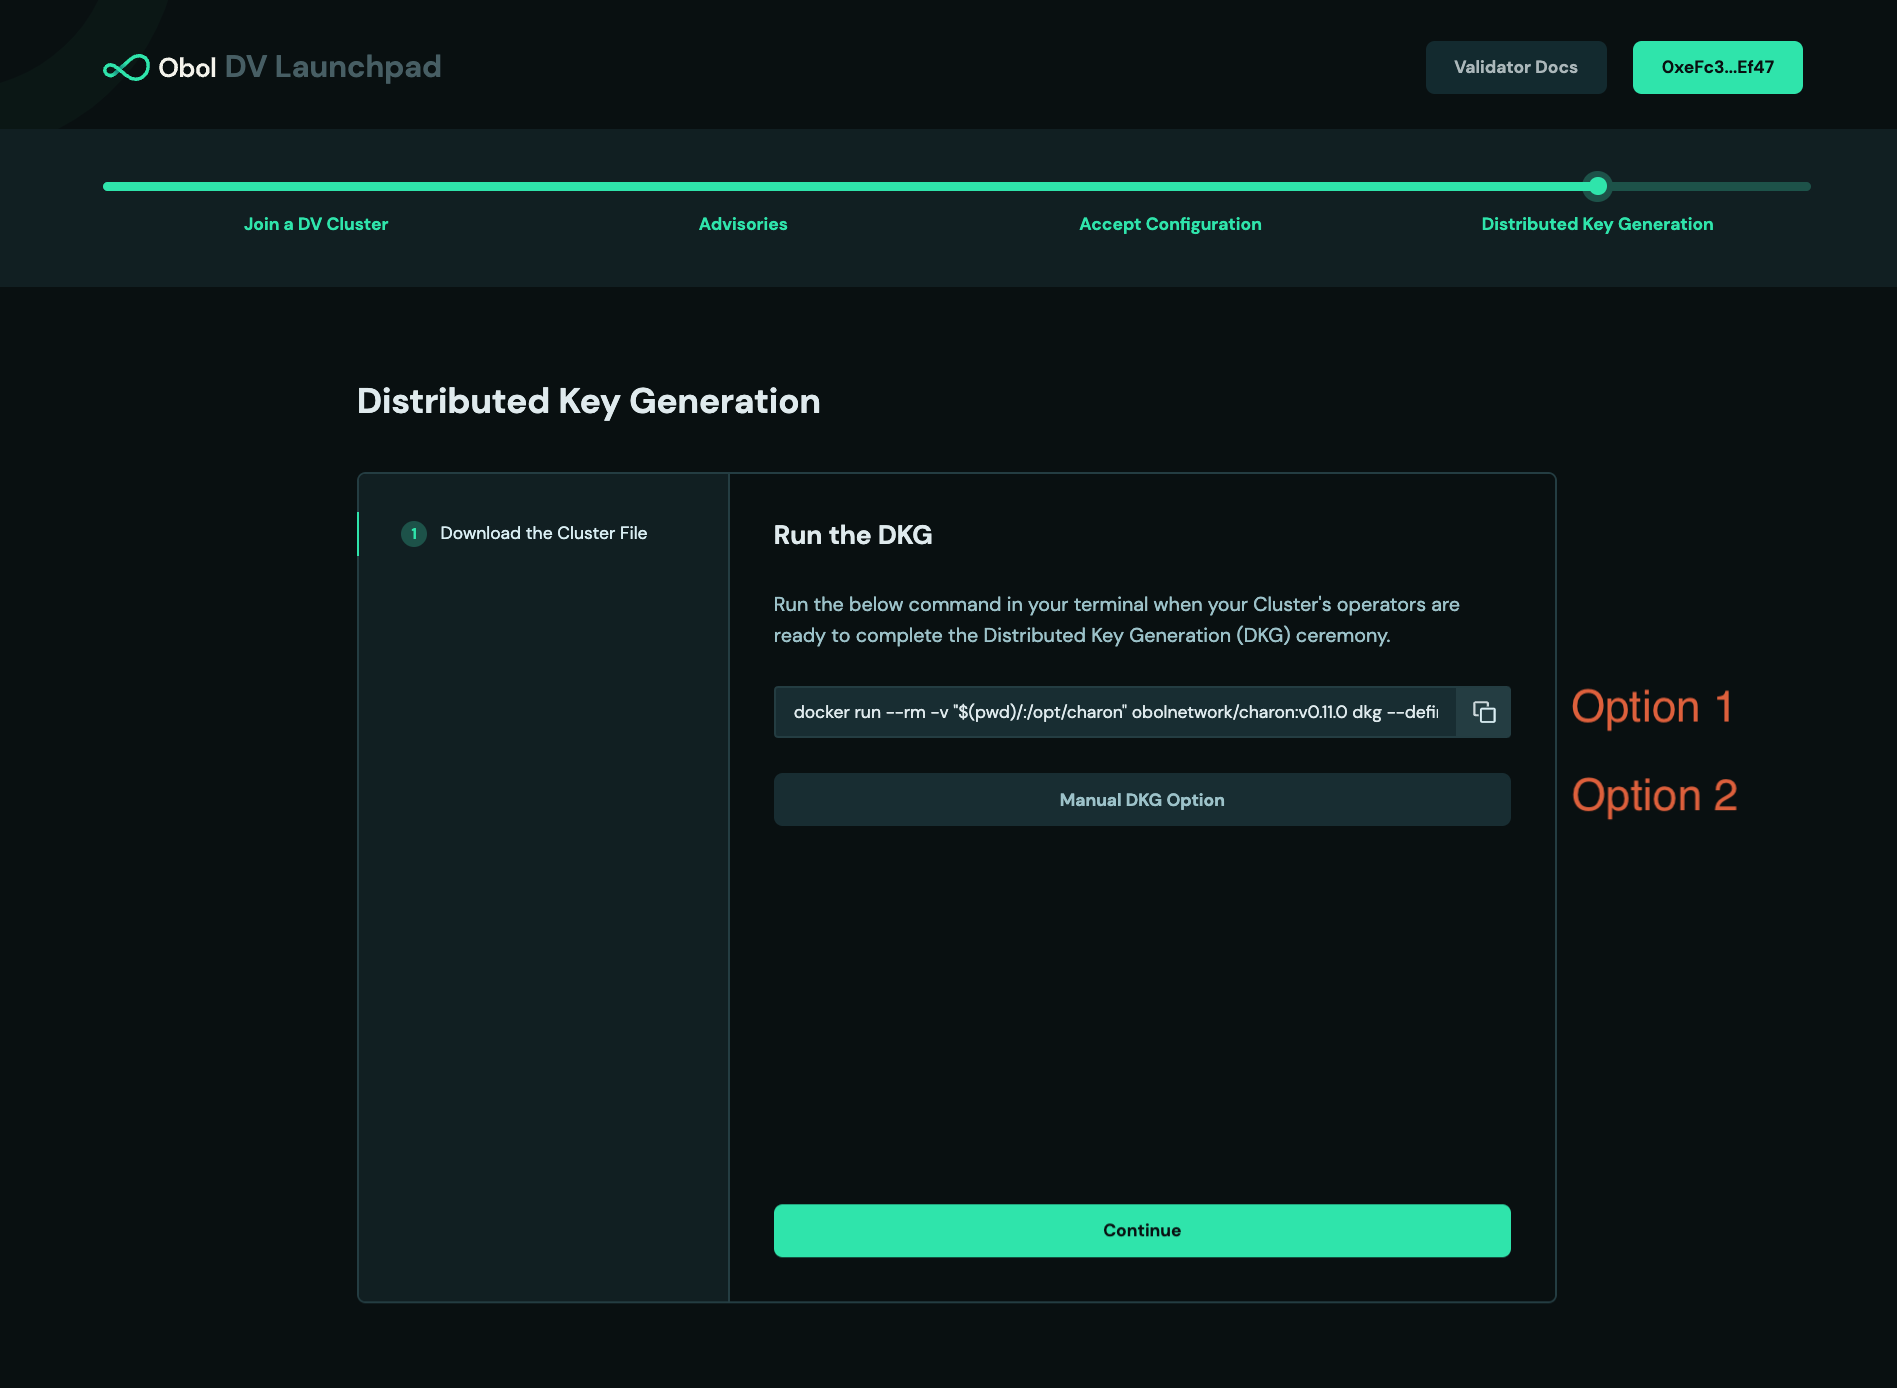Click the Option 2 annotation label
Screen dimensions: 1897x1388
[x=1654, y=796]
